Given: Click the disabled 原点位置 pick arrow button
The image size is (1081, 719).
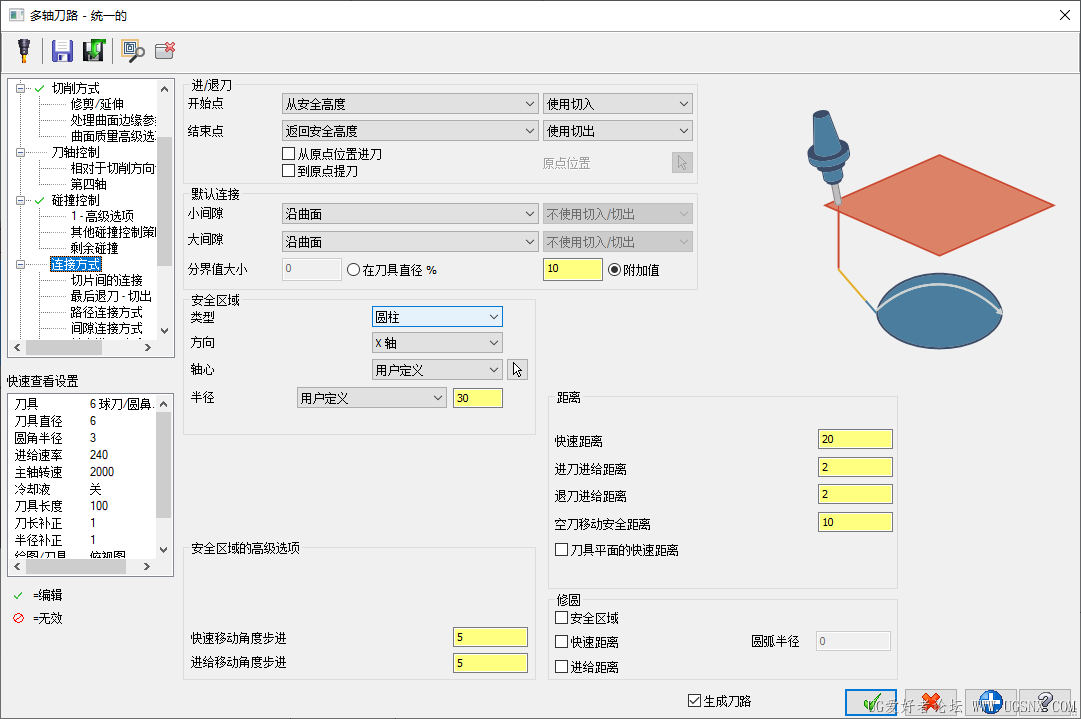Looking at the screenshot, I should pyautogui.click(x=682, y=163).
